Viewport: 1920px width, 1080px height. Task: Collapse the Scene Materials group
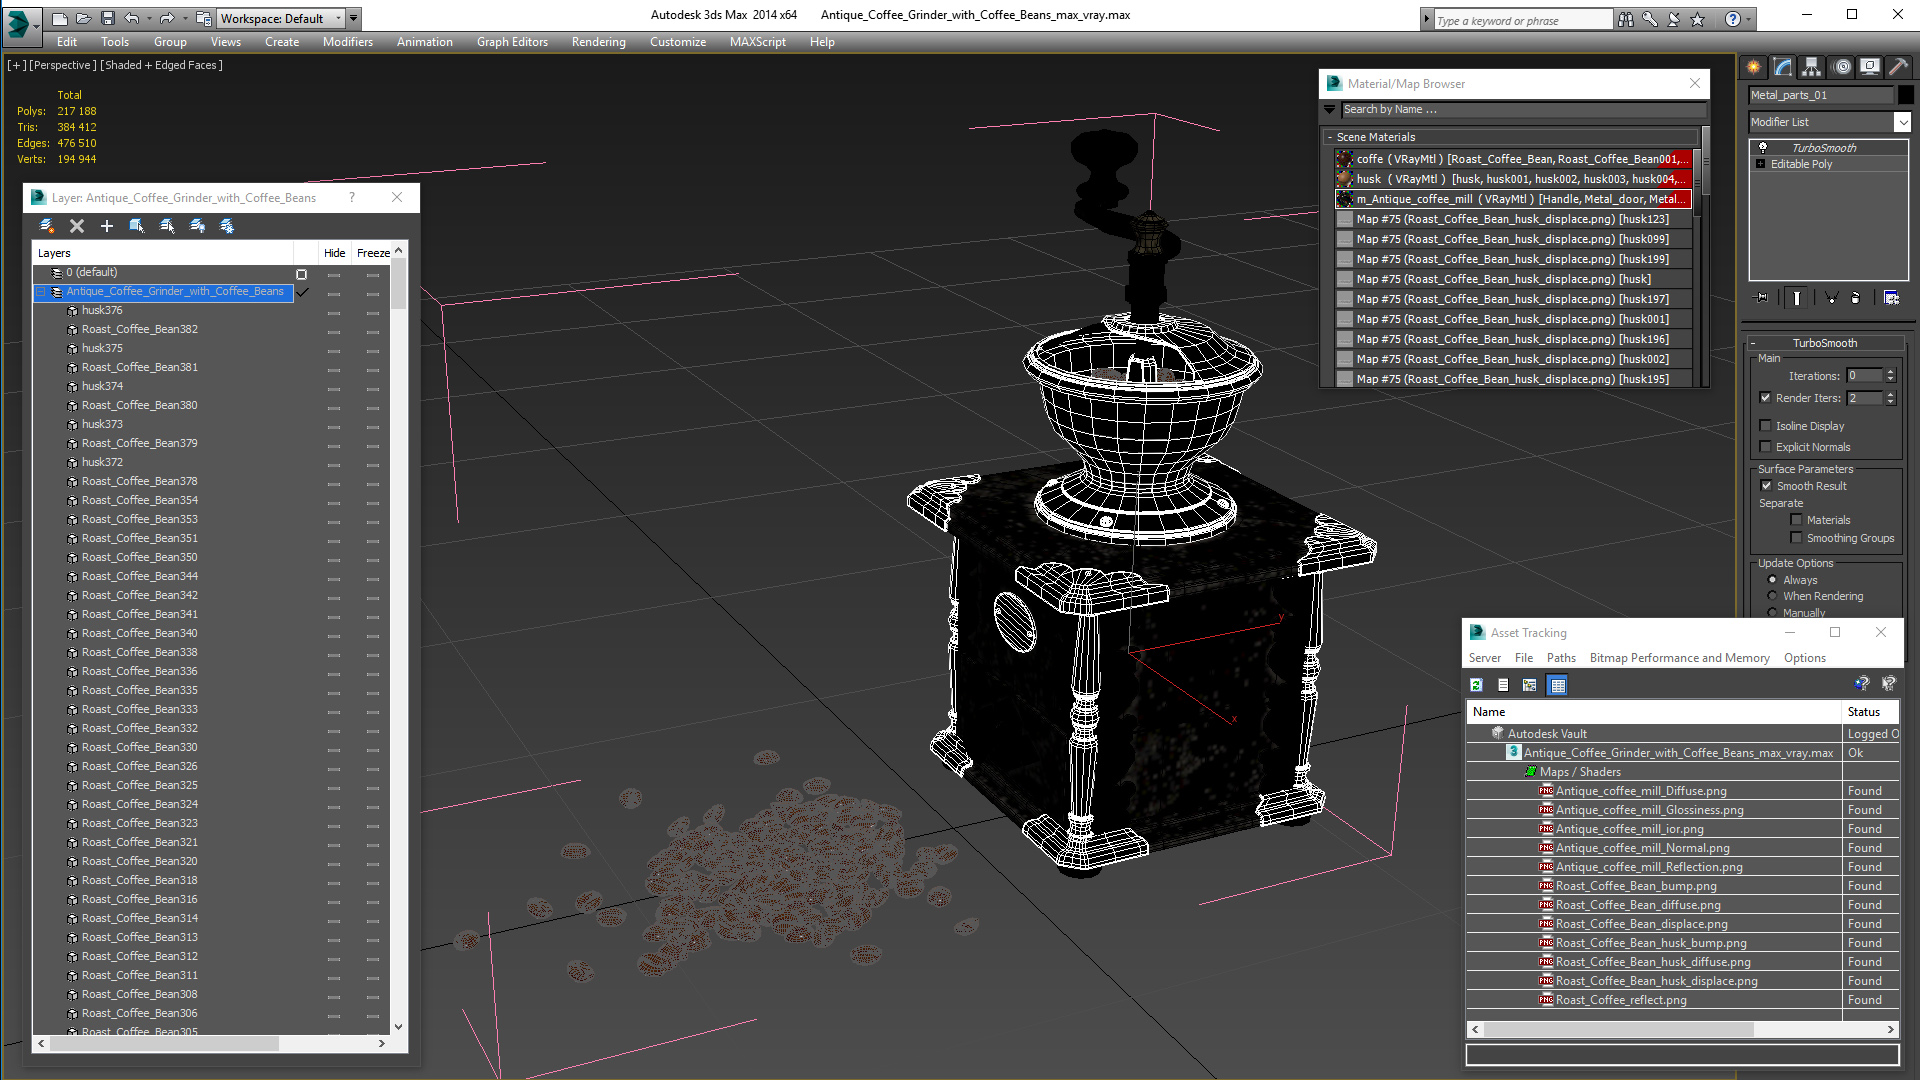click(x=1329, y=137)
